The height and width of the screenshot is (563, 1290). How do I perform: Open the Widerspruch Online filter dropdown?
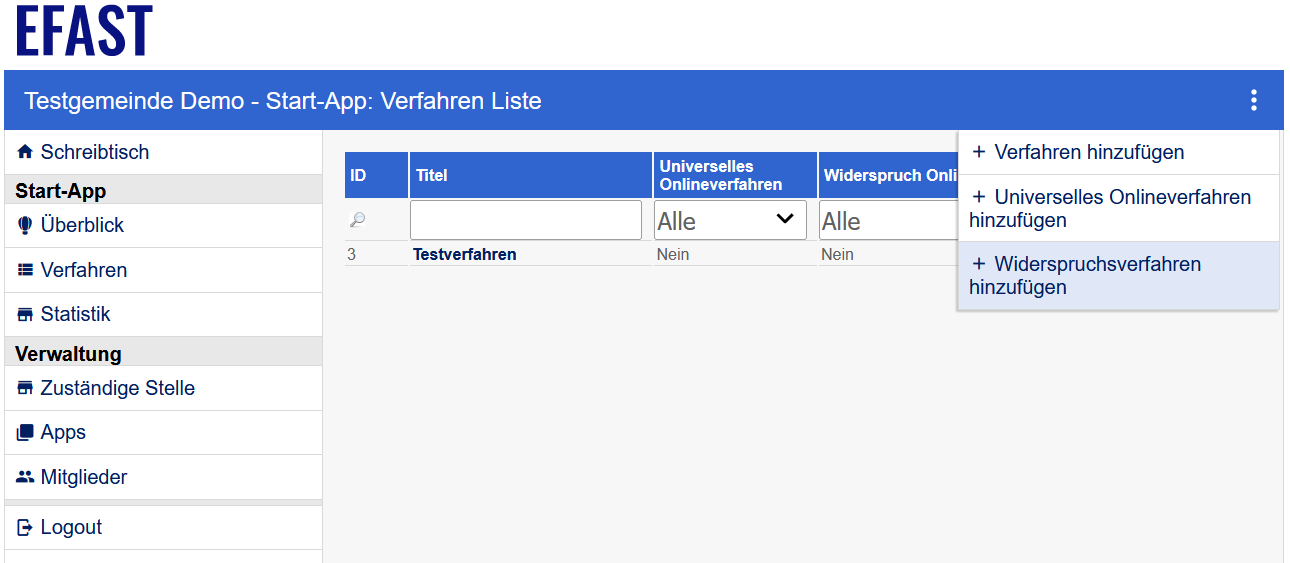point(885,220)
